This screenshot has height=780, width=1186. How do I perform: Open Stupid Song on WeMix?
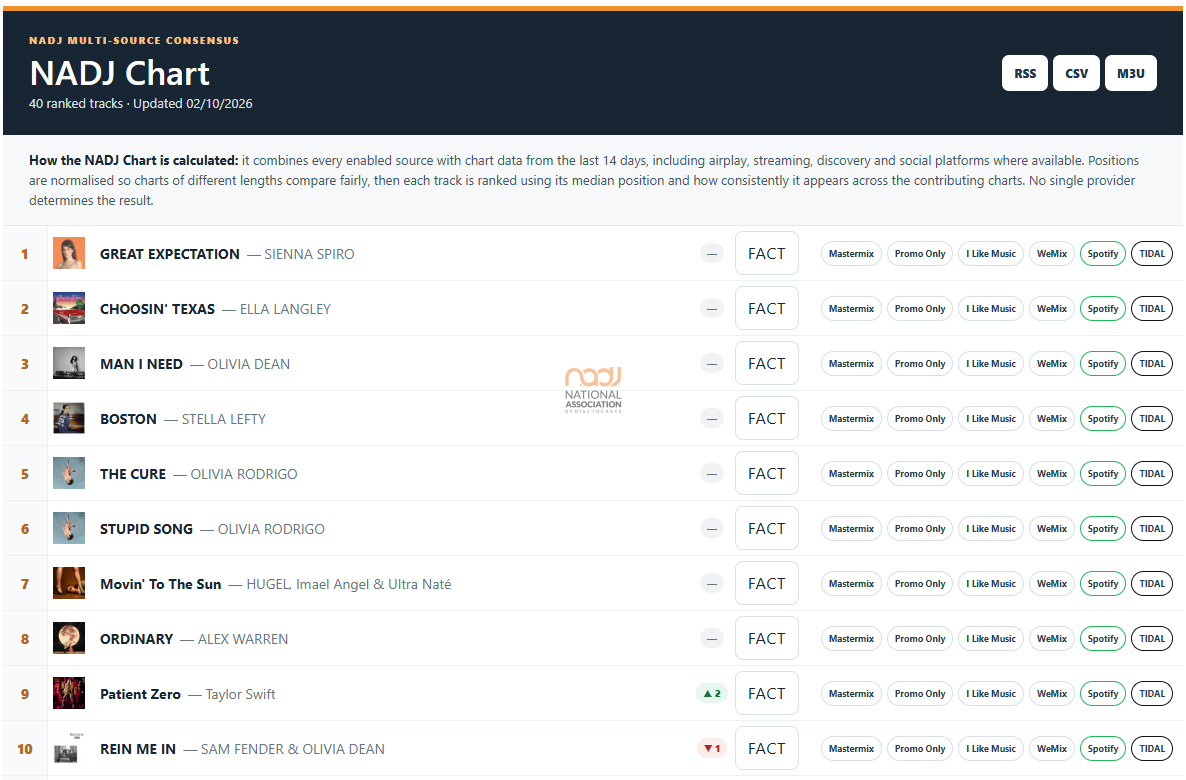pos(1051,529)
